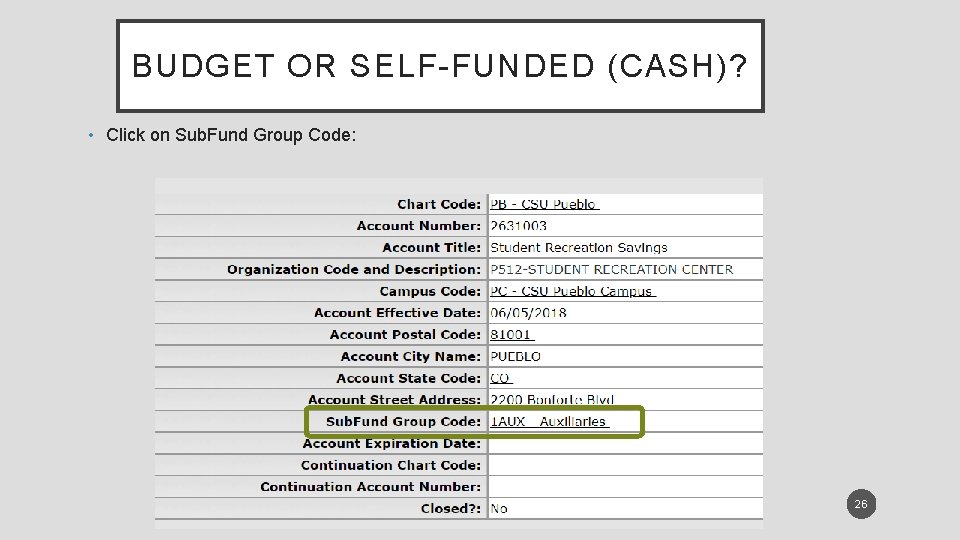Select the P512-STUDENT RECREATION CENTER organization value
The width and height of the screenshot is (960, 540).
(611, 269)
